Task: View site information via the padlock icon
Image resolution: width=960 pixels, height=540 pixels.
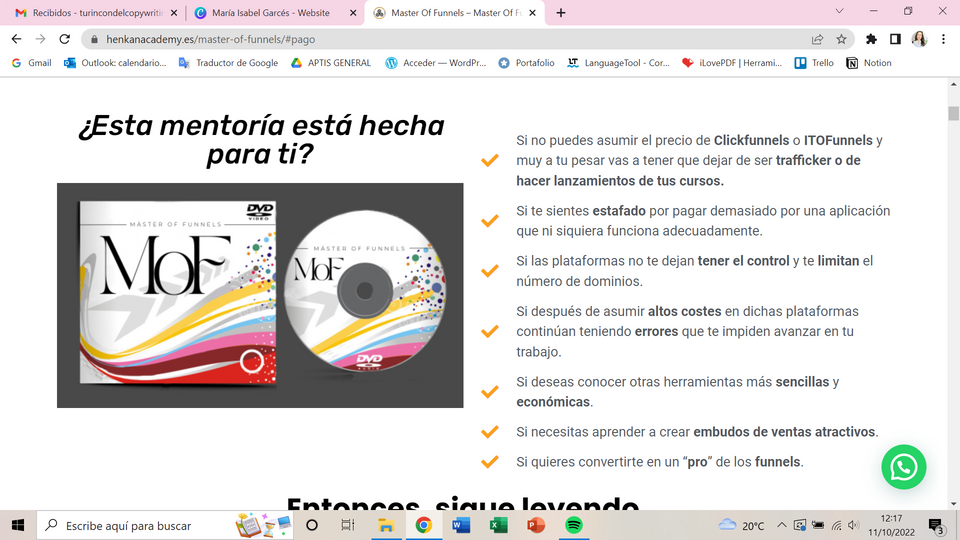Action: pyautogui.click(x=94, y=39)
